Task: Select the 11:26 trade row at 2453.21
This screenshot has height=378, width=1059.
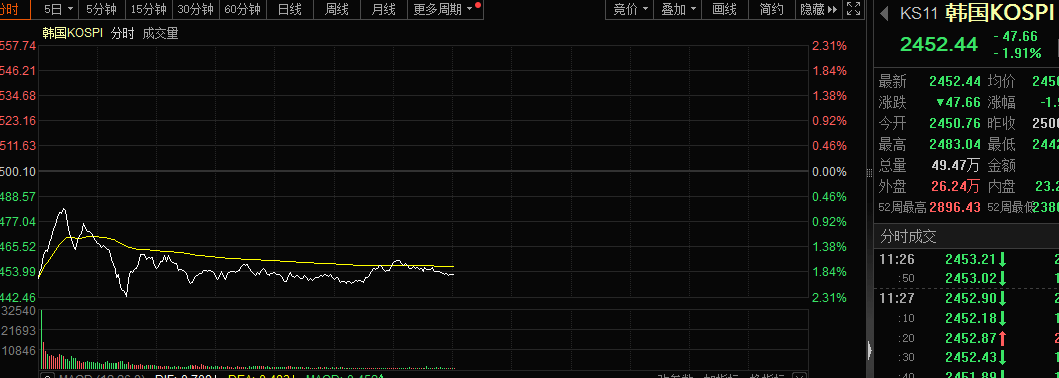Action: point(968,259)
